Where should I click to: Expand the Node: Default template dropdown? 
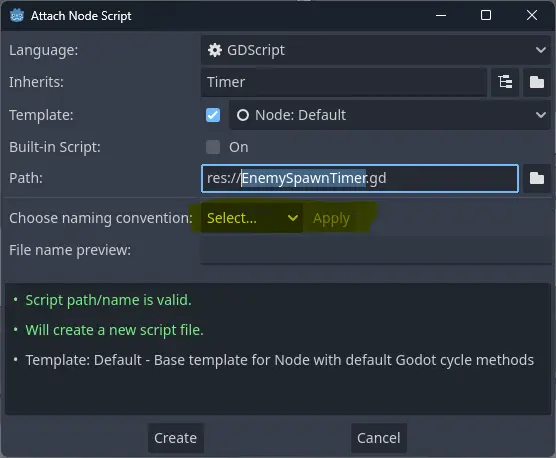(389, 115)
